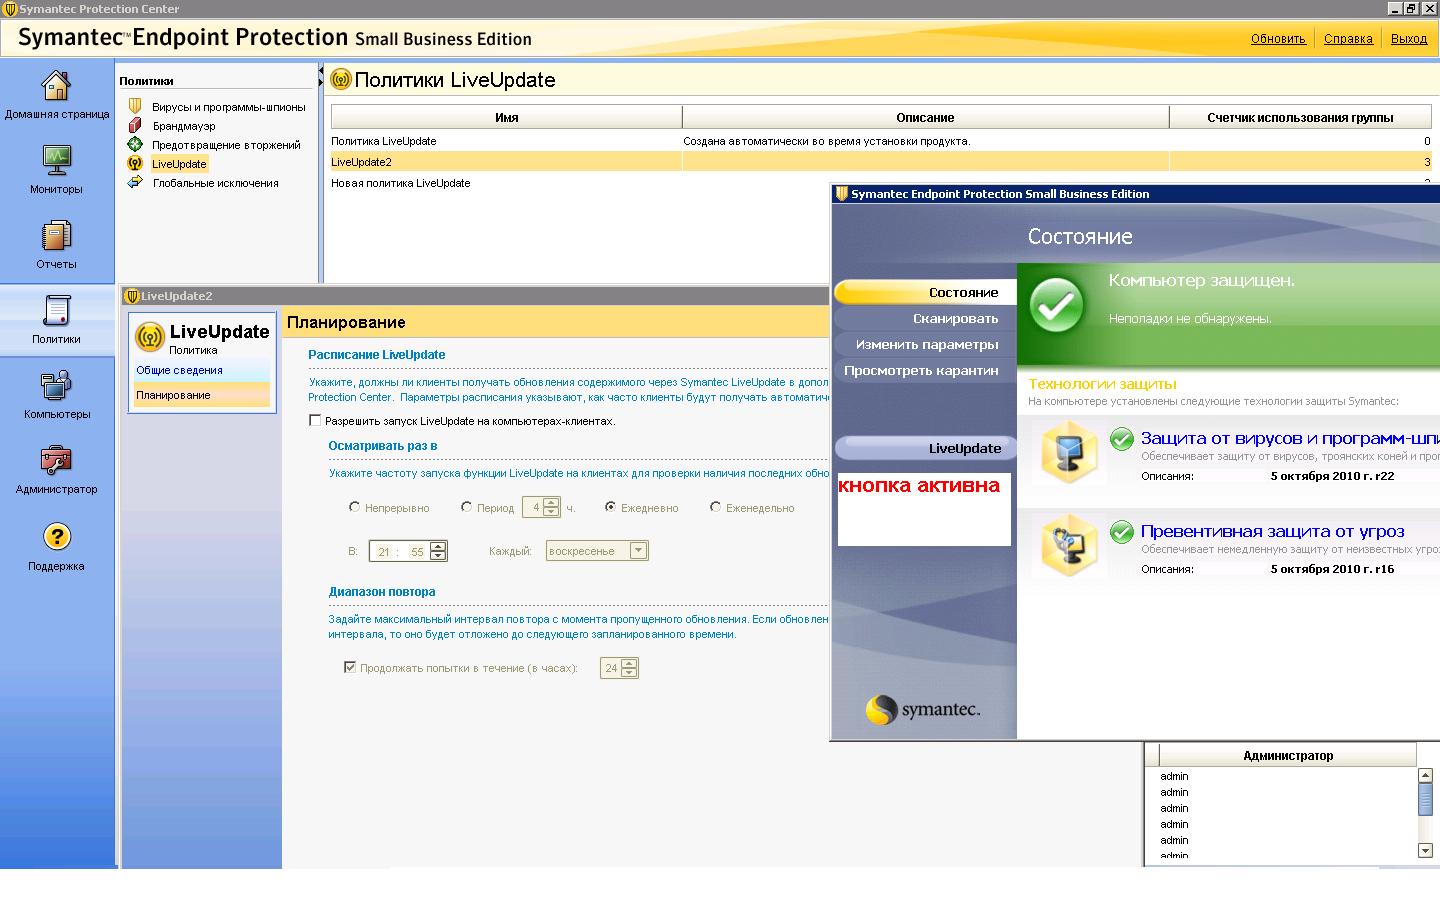Open the воскресенье day dropdown
1440x900 pixels.
pos(638,550)
